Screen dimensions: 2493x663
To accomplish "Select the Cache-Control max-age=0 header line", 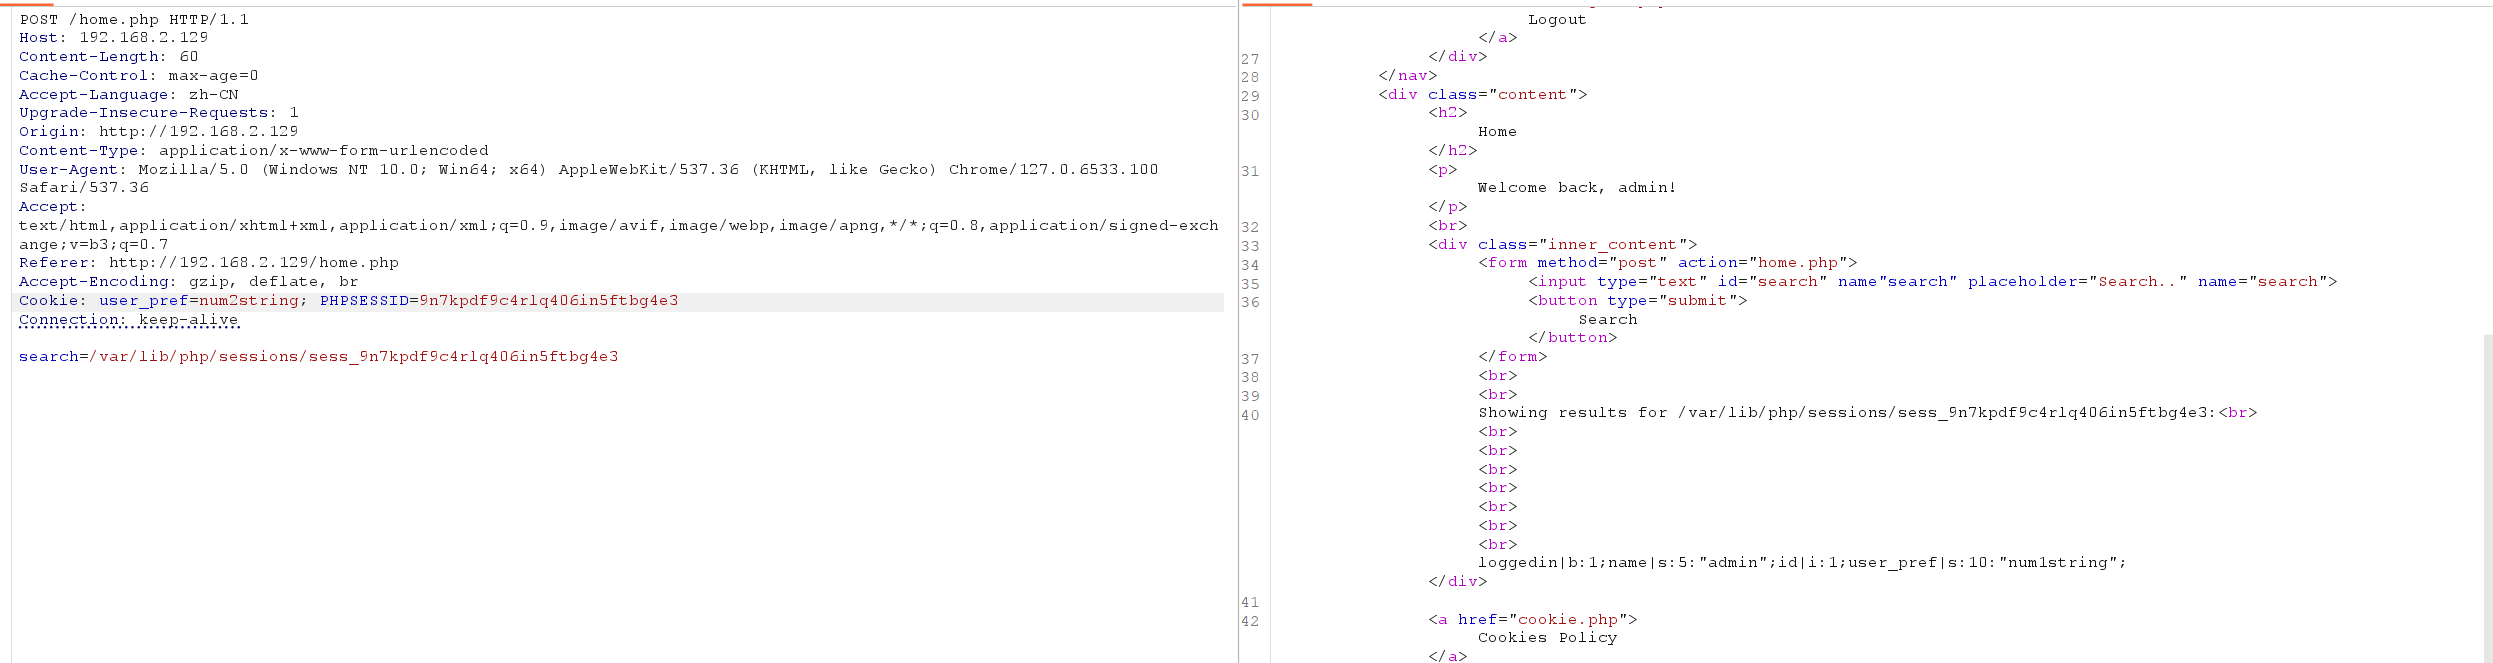I will [x=138, y=76].
